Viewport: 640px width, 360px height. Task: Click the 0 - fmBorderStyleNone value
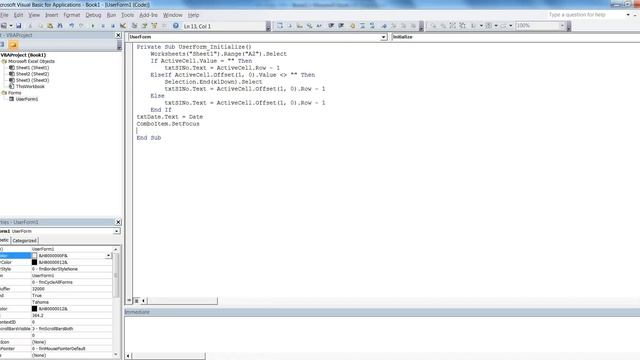55,269
